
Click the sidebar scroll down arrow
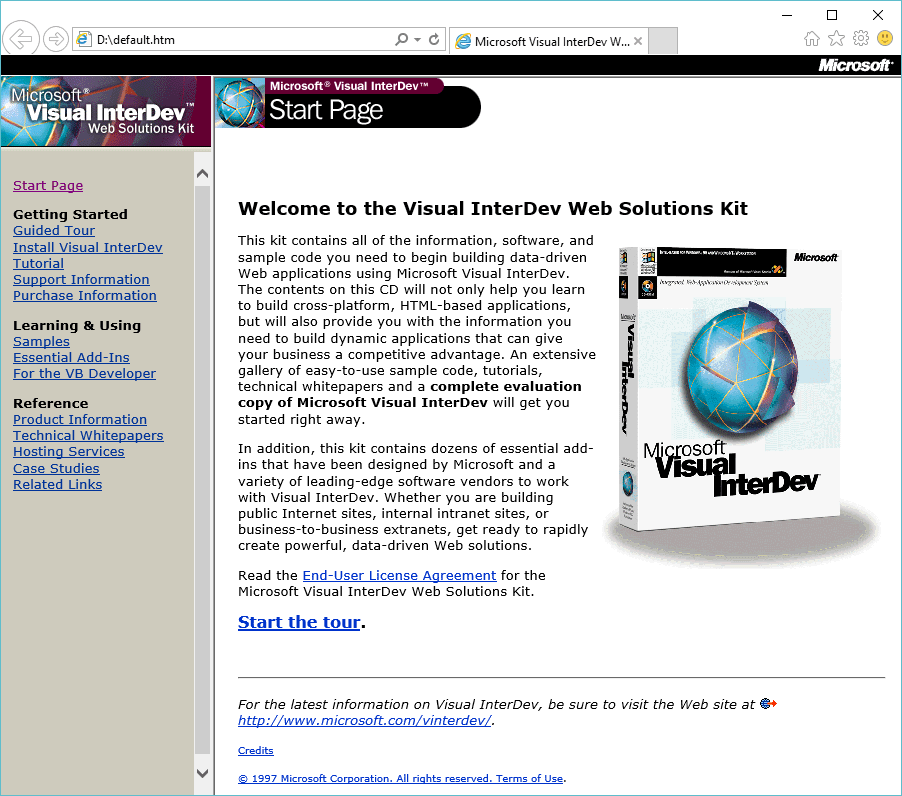[x=202, y=774]
